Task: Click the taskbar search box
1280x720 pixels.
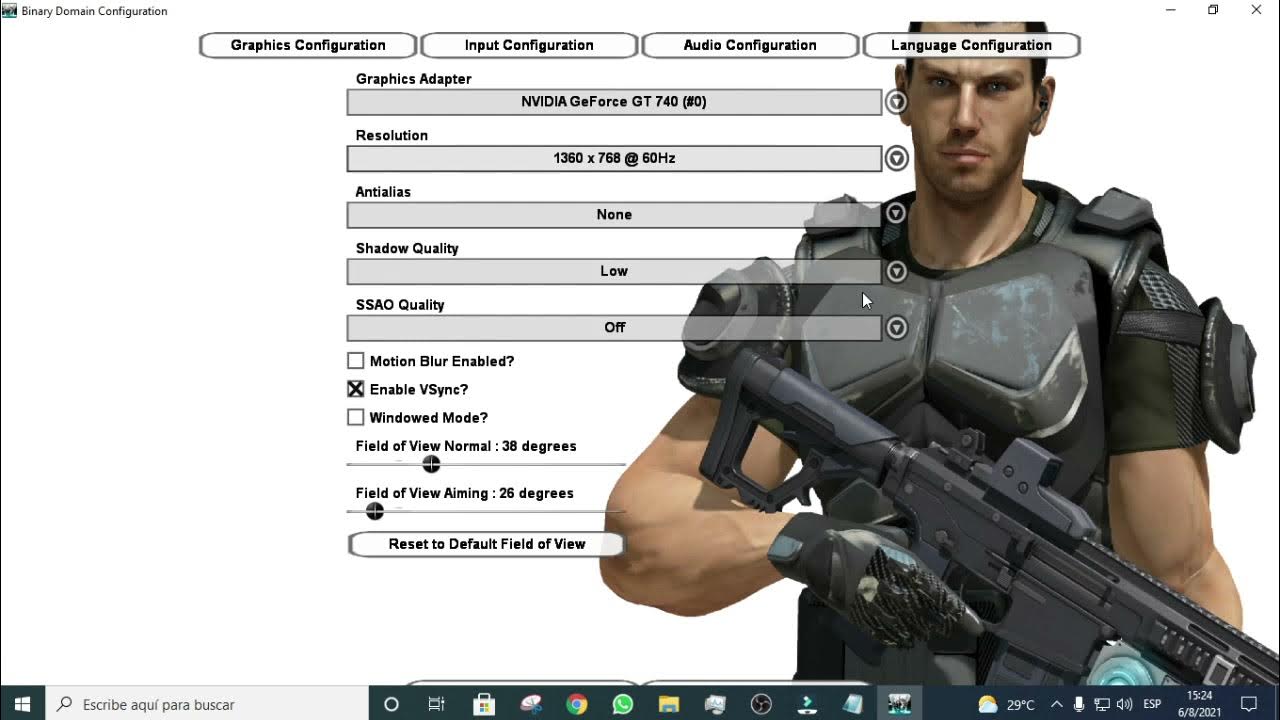Action: click(208, 704)
